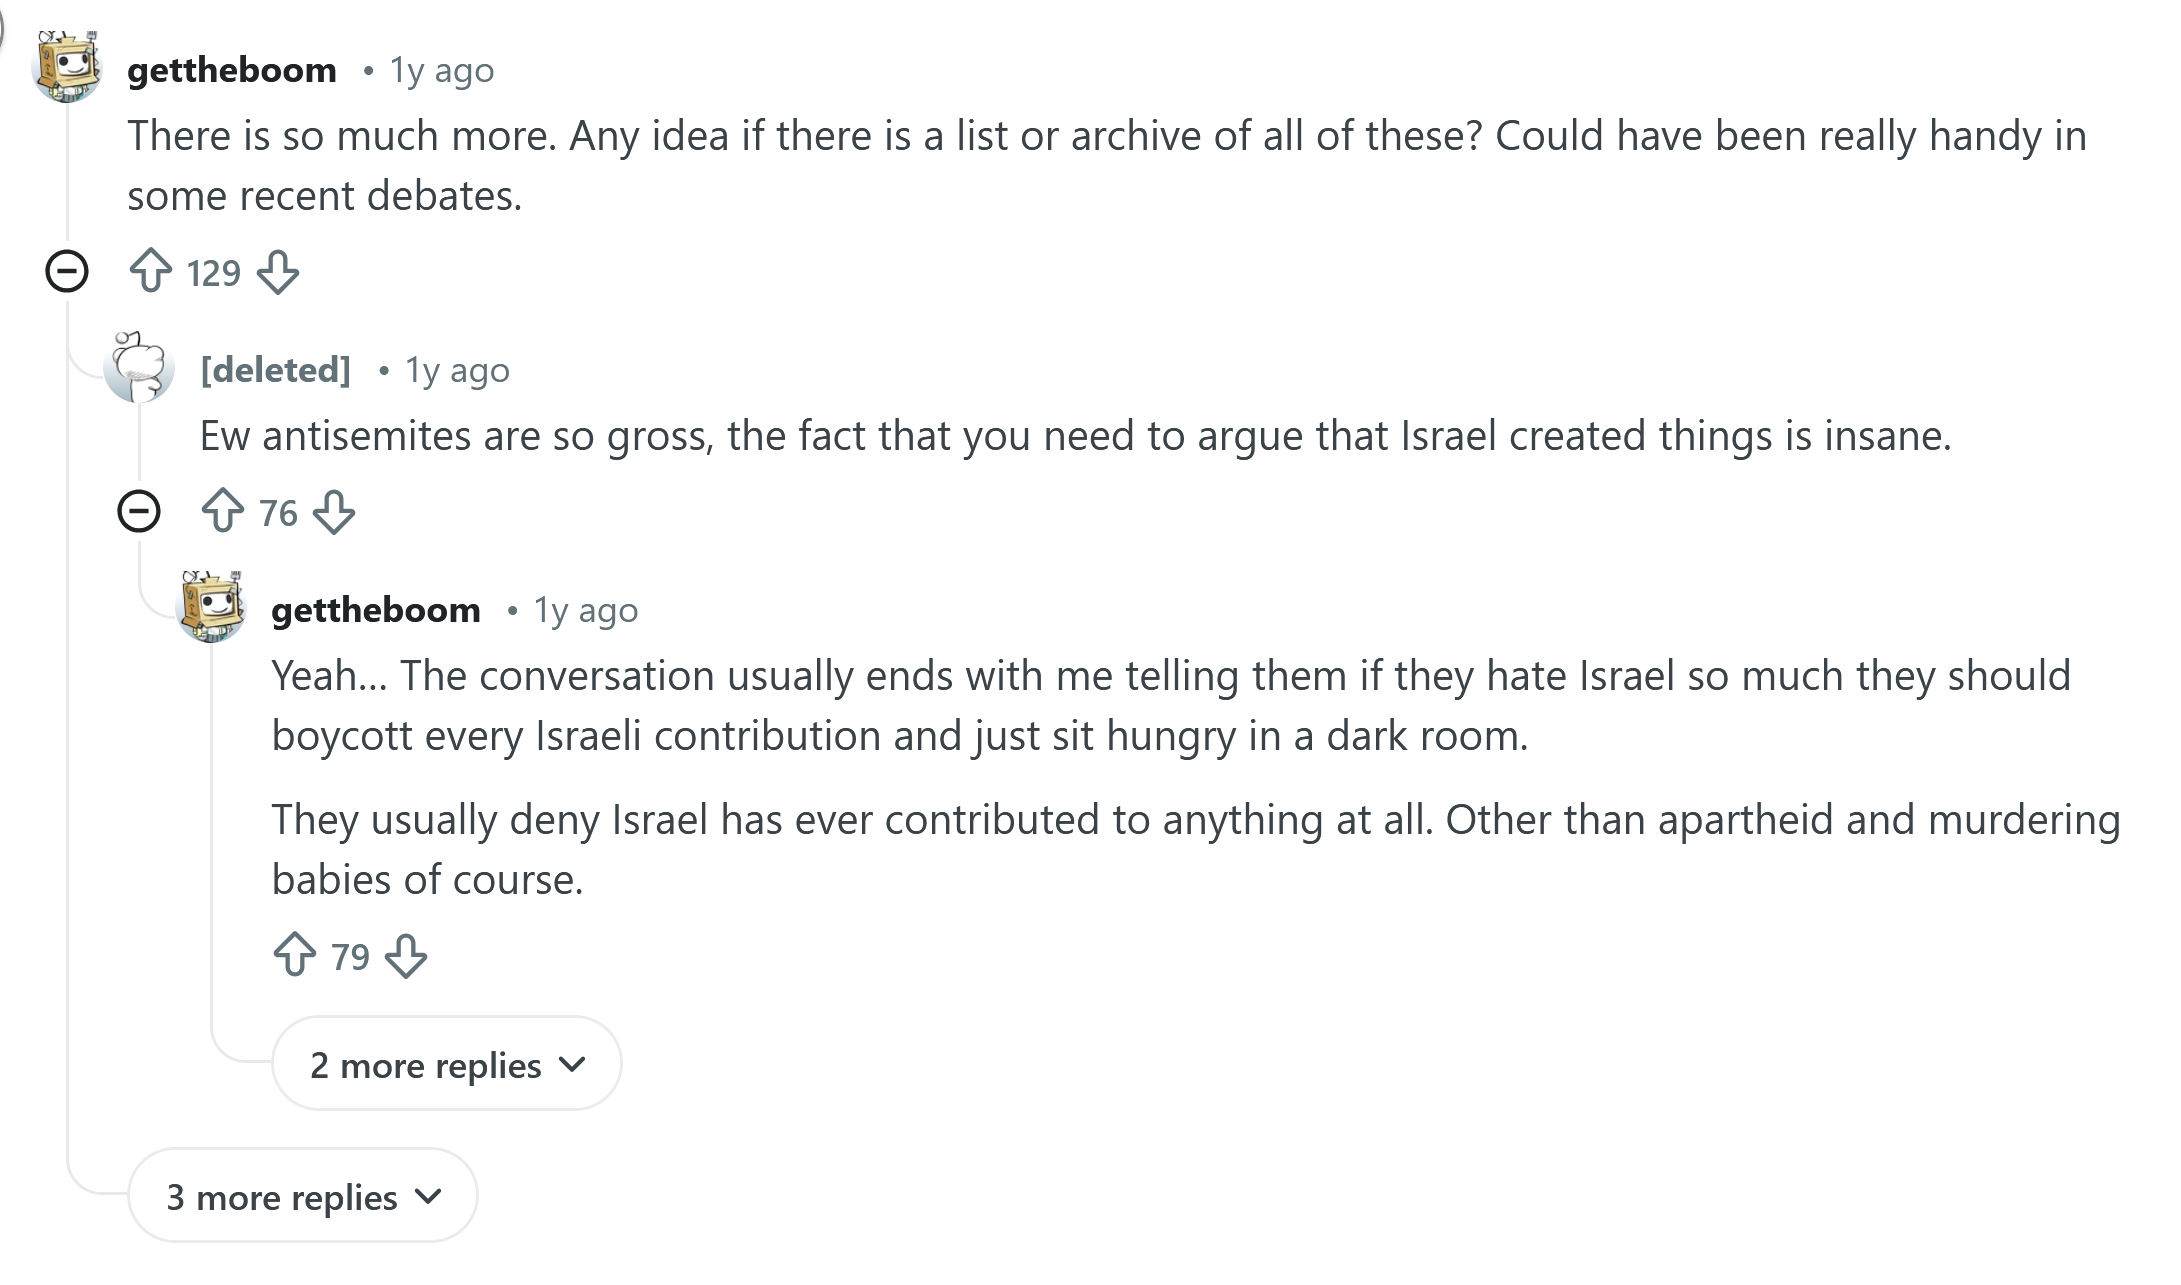
Task: Click the chevron beside 3 more replies
Action: coord(428,1196)
